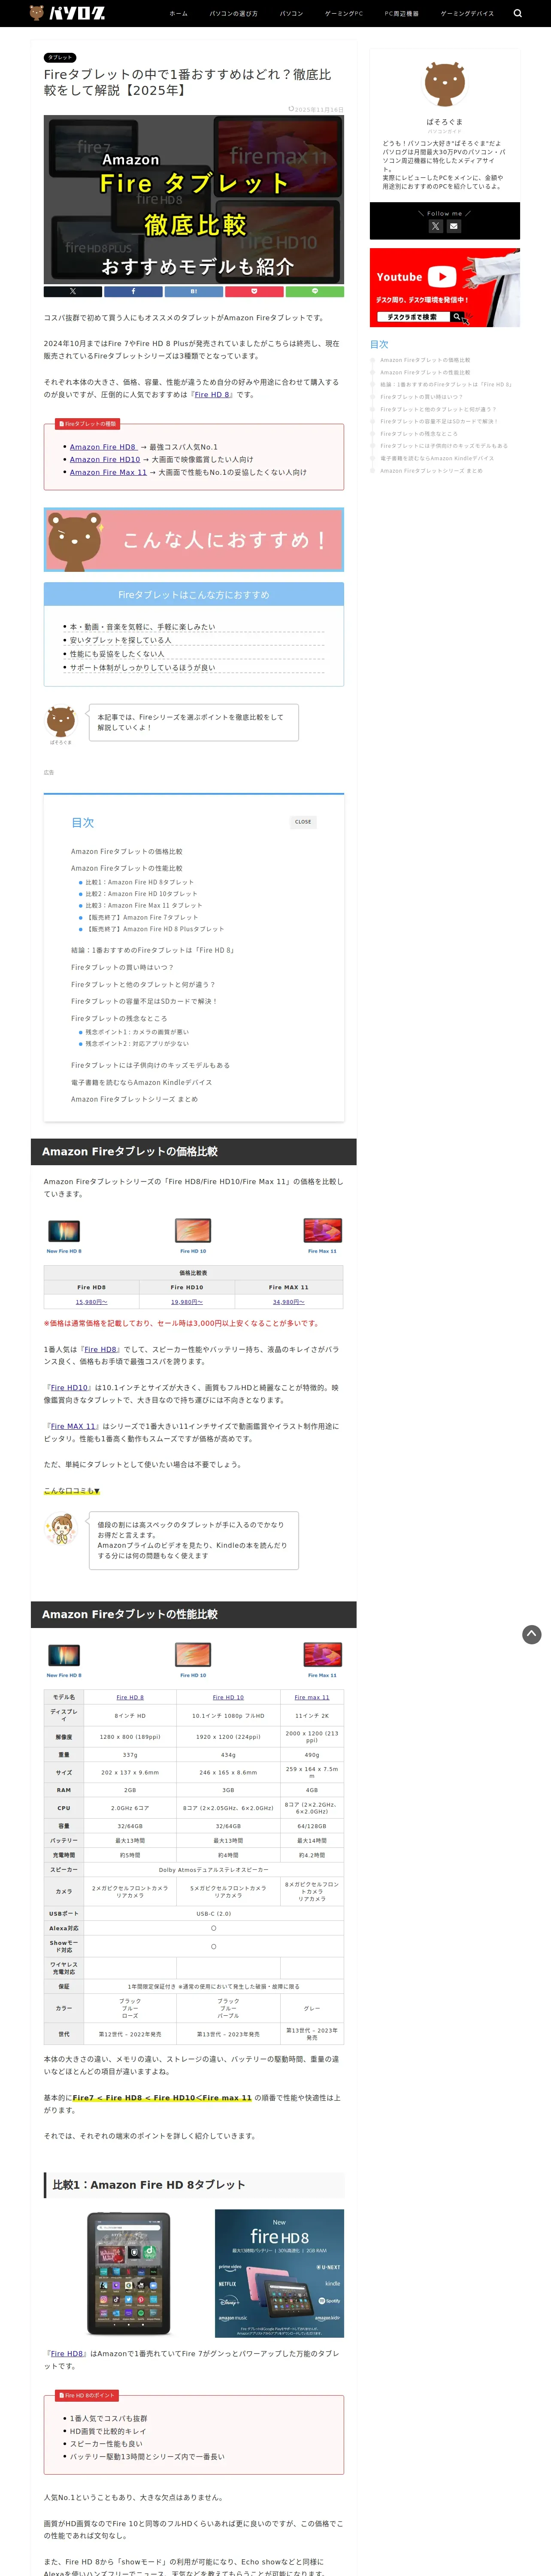
Task: Select the 2.0GHz 6コア CPU cell
Action: [x=130, y=1808]
